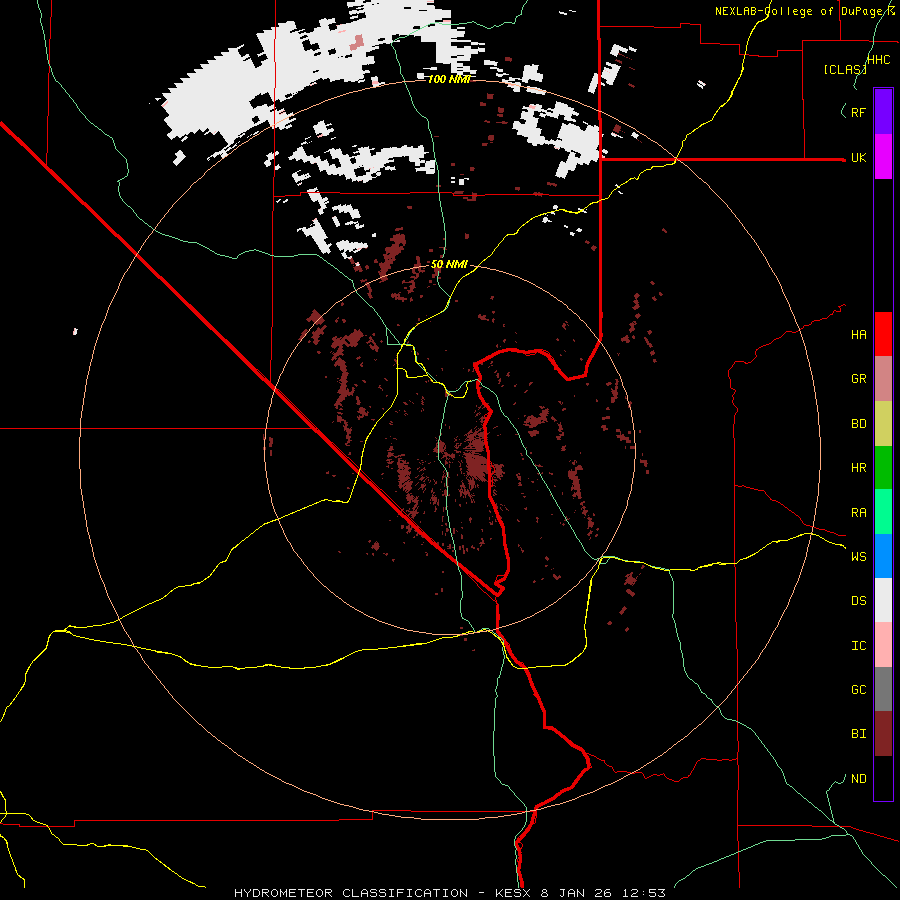Click the yellow BD legend swatch

click(883, 424)
